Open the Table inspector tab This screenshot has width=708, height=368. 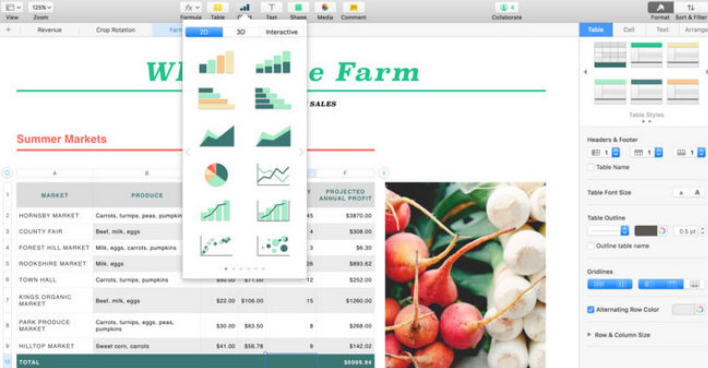coord(596,30)
